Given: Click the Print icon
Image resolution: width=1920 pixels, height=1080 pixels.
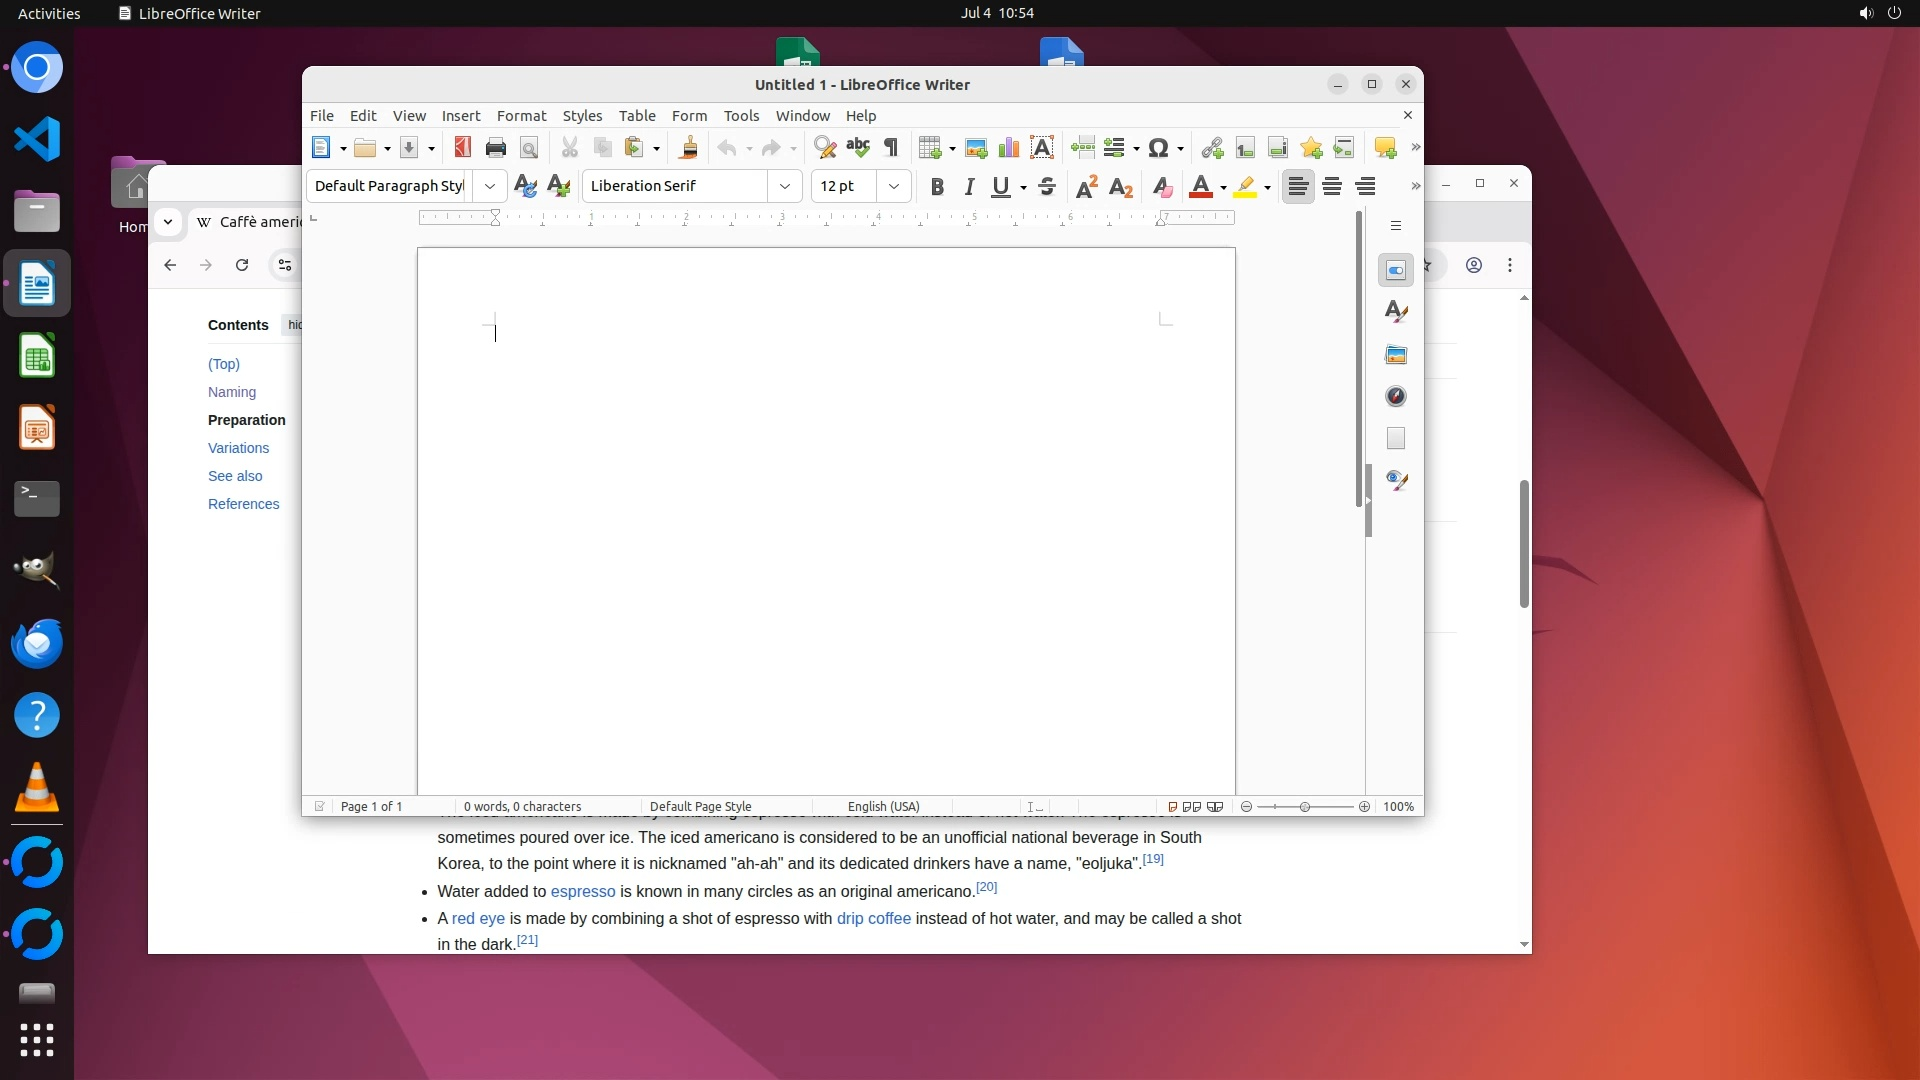Looking at the screenshot, I should 495,148.
